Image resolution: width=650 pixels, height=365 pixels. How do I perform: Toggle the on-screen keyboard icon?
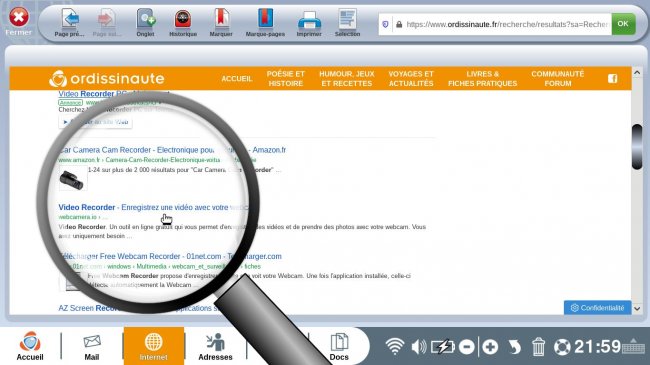click(633, 346)
